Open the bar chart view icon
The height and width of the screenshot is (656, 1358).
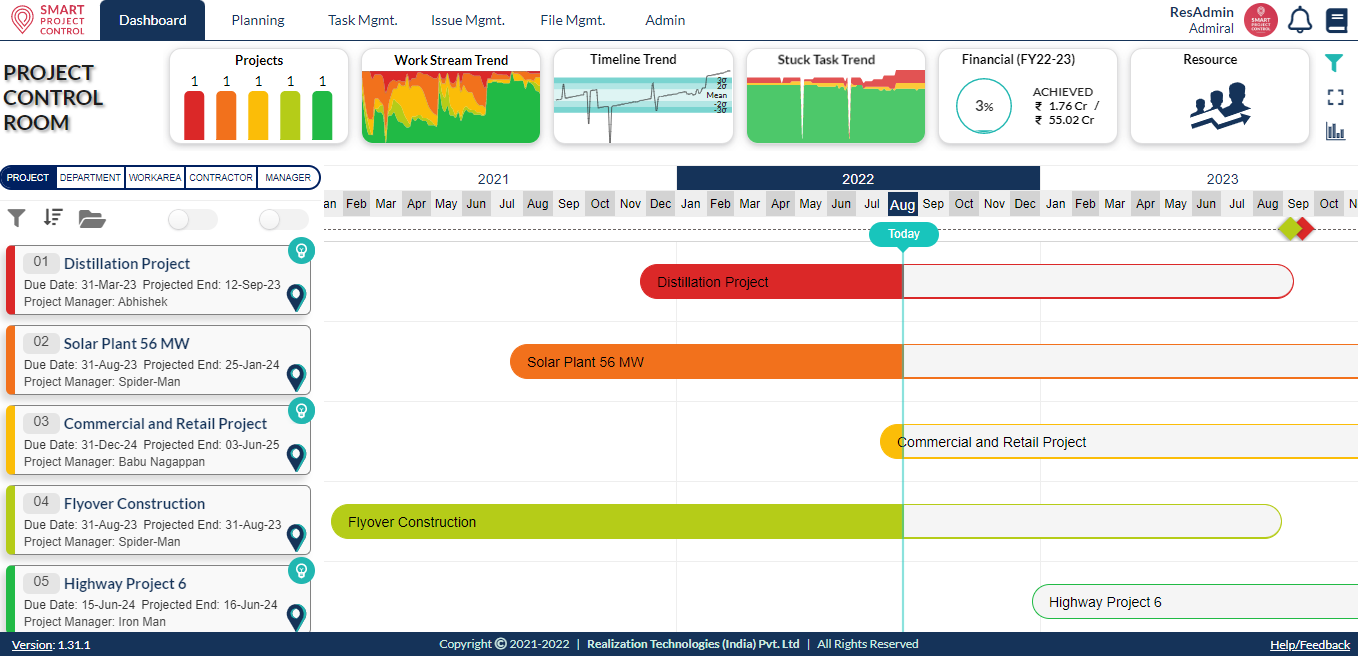[1337, 130]
